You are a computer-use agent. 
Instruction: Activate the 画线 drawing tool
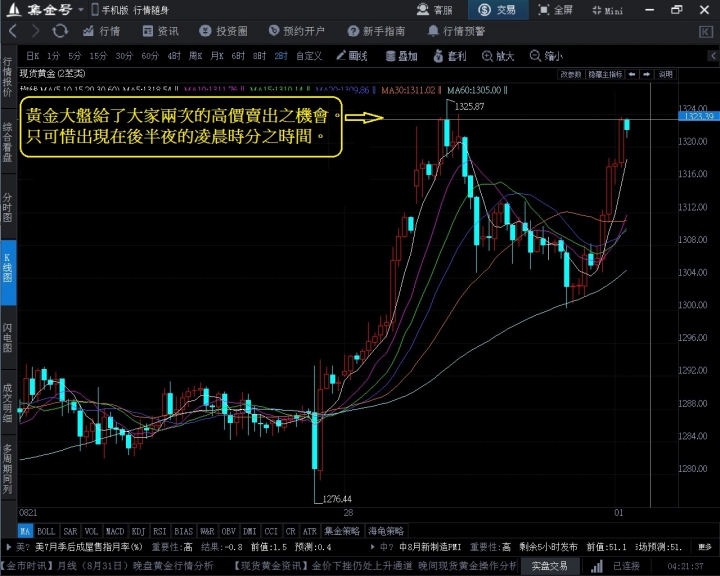352,56
